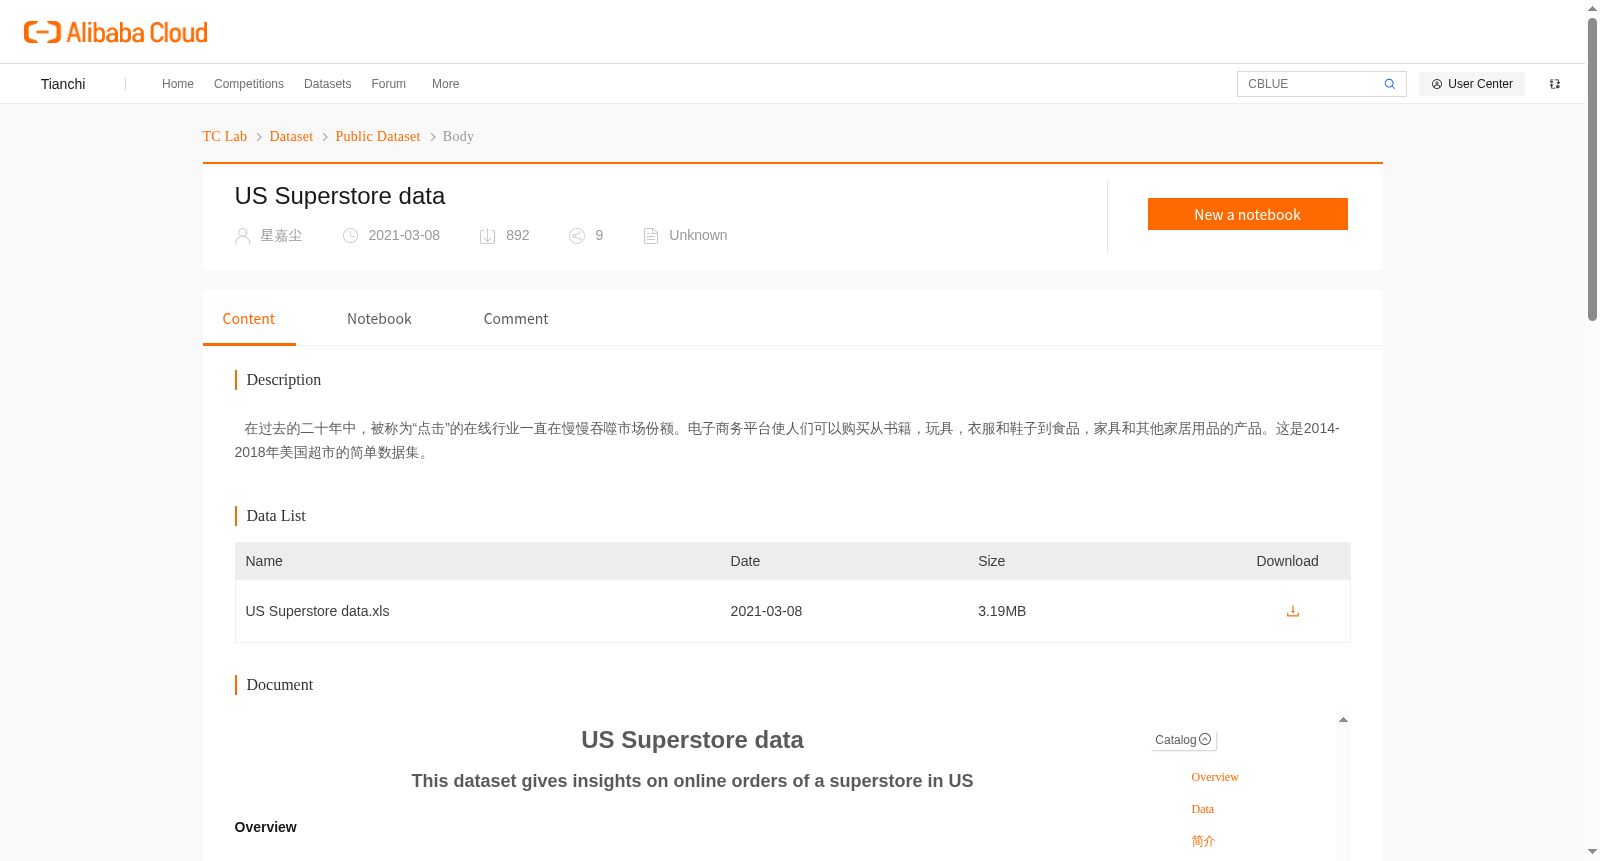Click the bold Overview heading in the document
Viewport: 1600px width, 861px height.
[x=266, y=827]
